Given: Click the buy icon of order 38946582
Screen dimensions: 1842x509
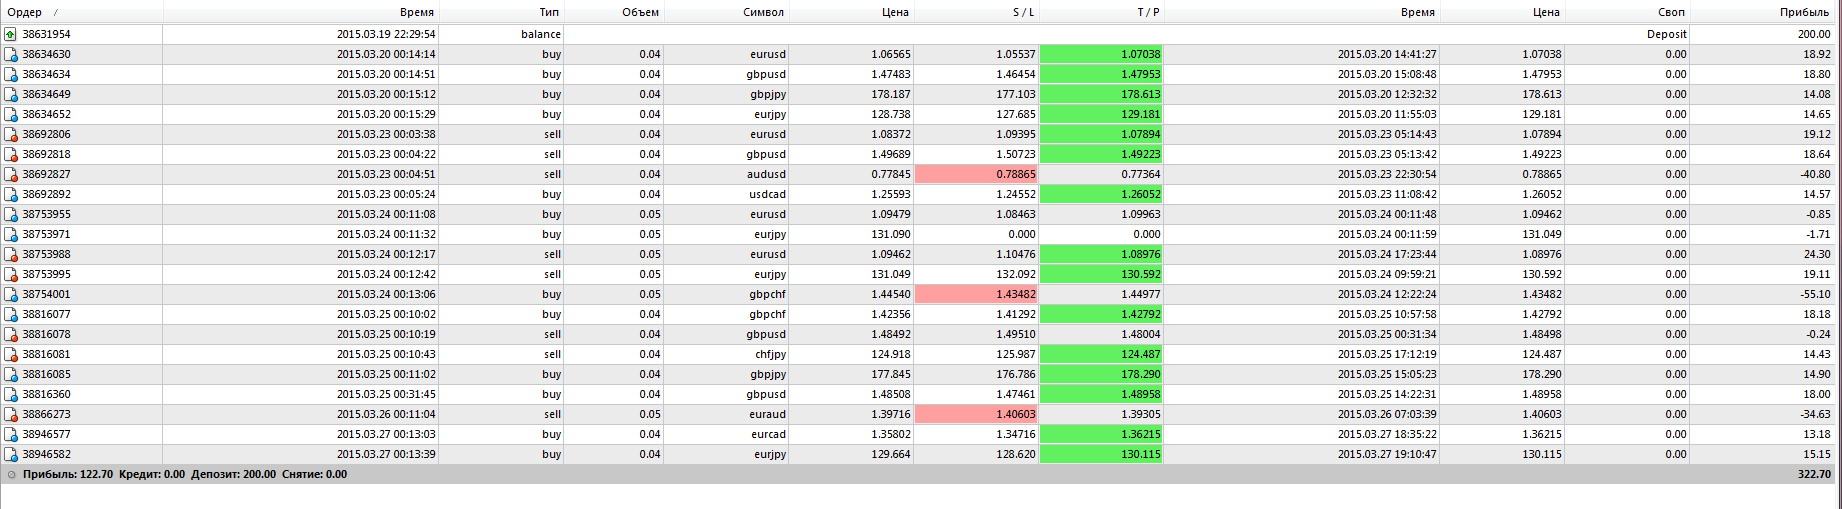Looking at the screenshot, I should pyautogui.click(x=11, y=454).
